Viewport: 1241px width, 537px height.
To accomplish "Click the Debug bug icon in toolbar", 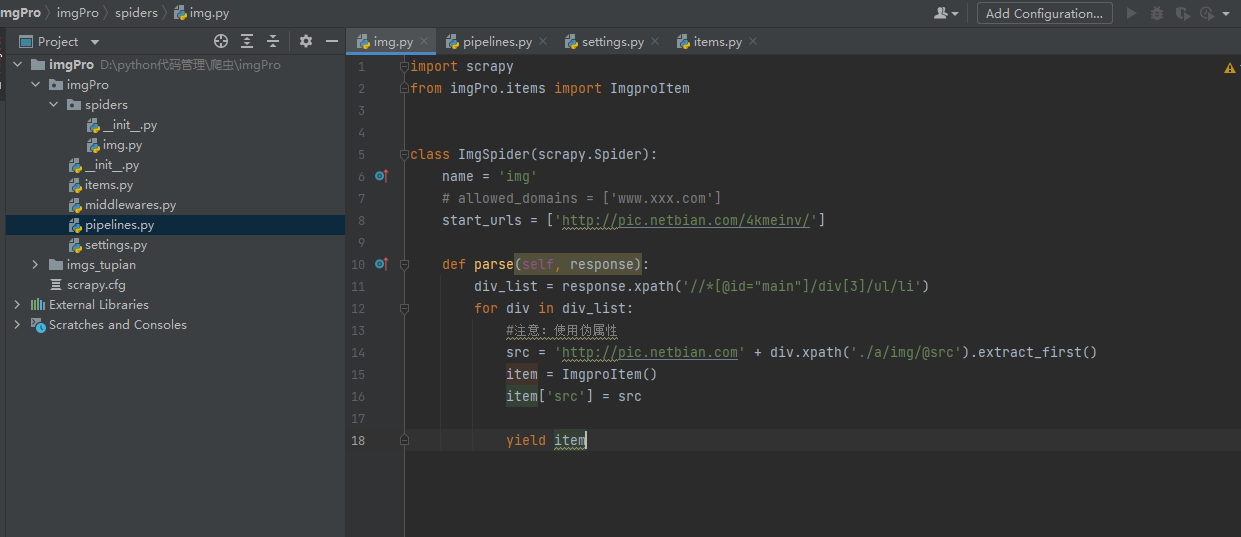I will pyautogui.click(x=1157, y=13).
